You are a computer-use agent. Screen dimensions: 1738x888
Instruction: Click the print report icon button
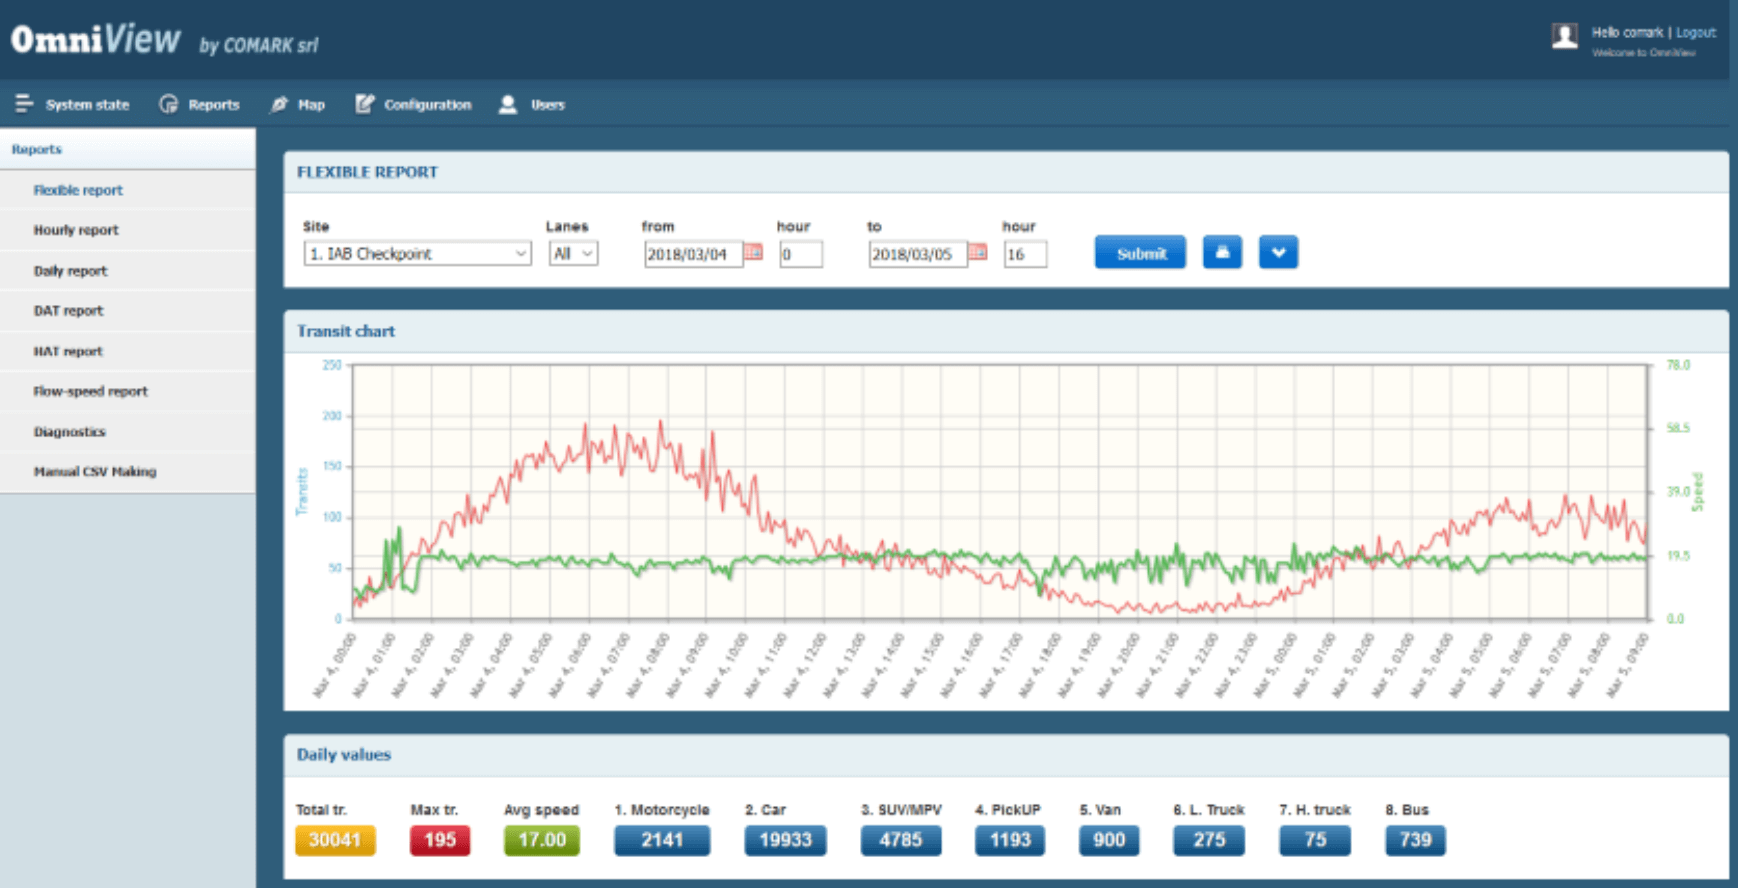[x=1221, y=253]
